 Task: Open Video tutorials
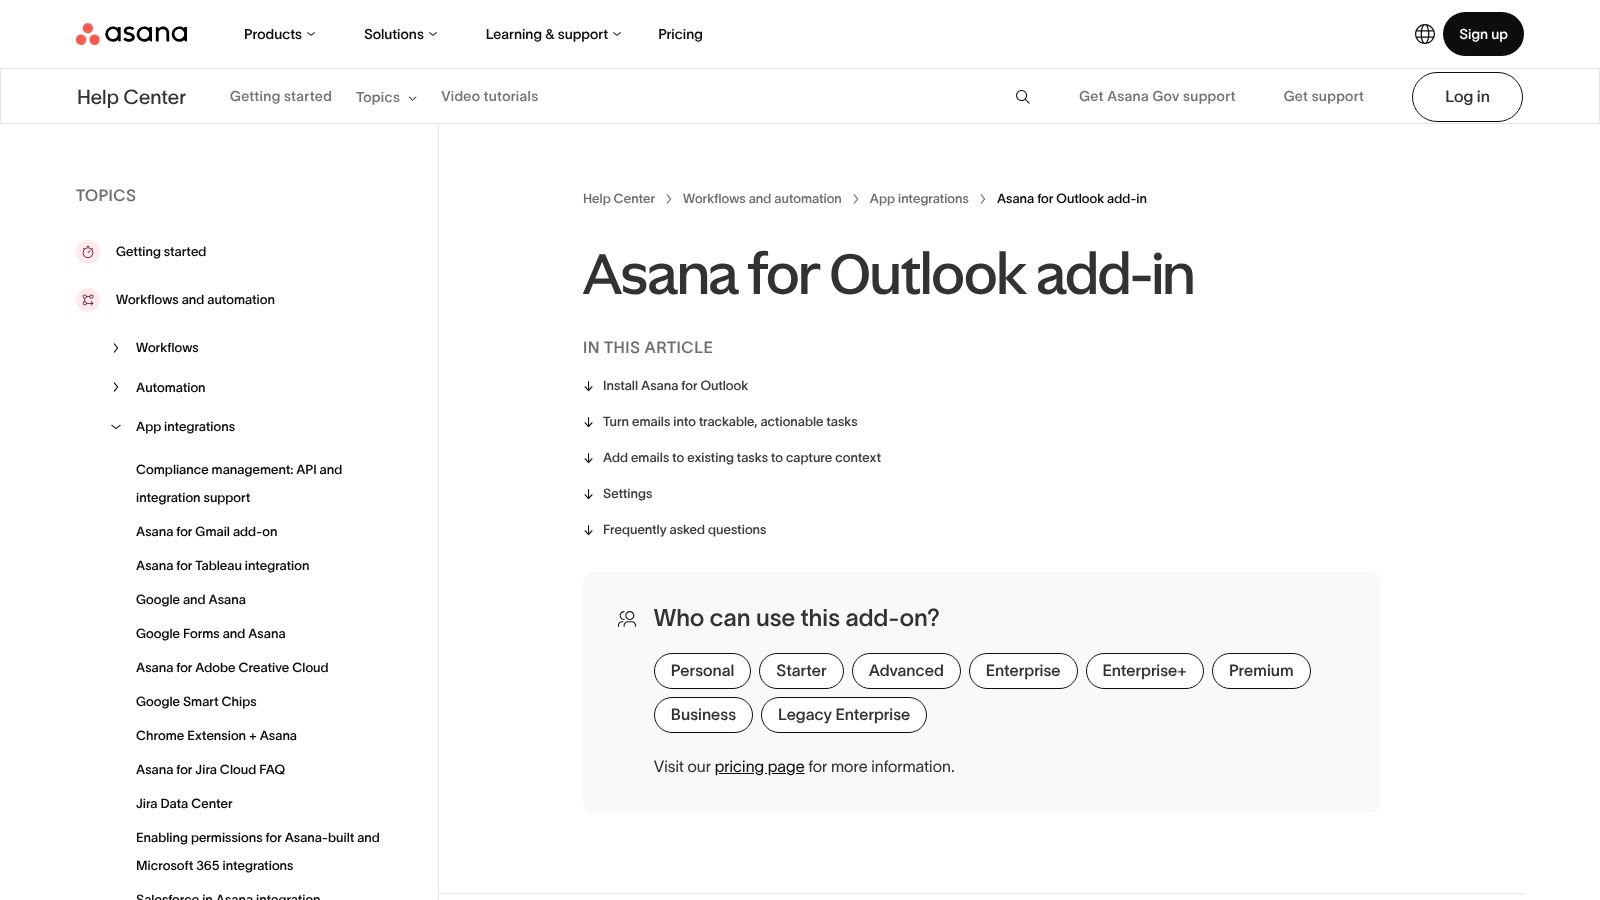[489, 96]
